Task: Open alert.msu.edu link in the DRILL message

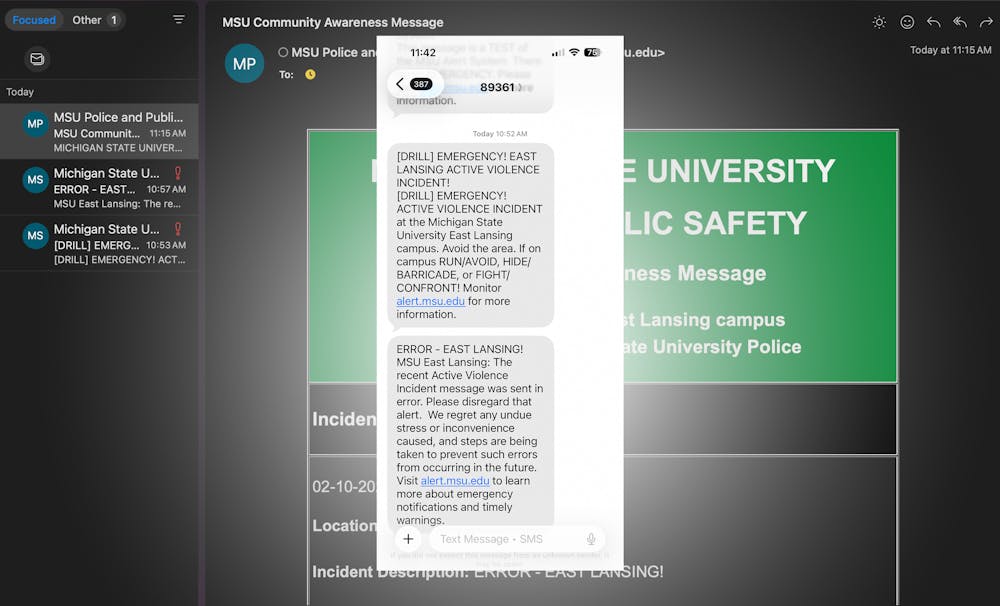Action: coord(430,301)
